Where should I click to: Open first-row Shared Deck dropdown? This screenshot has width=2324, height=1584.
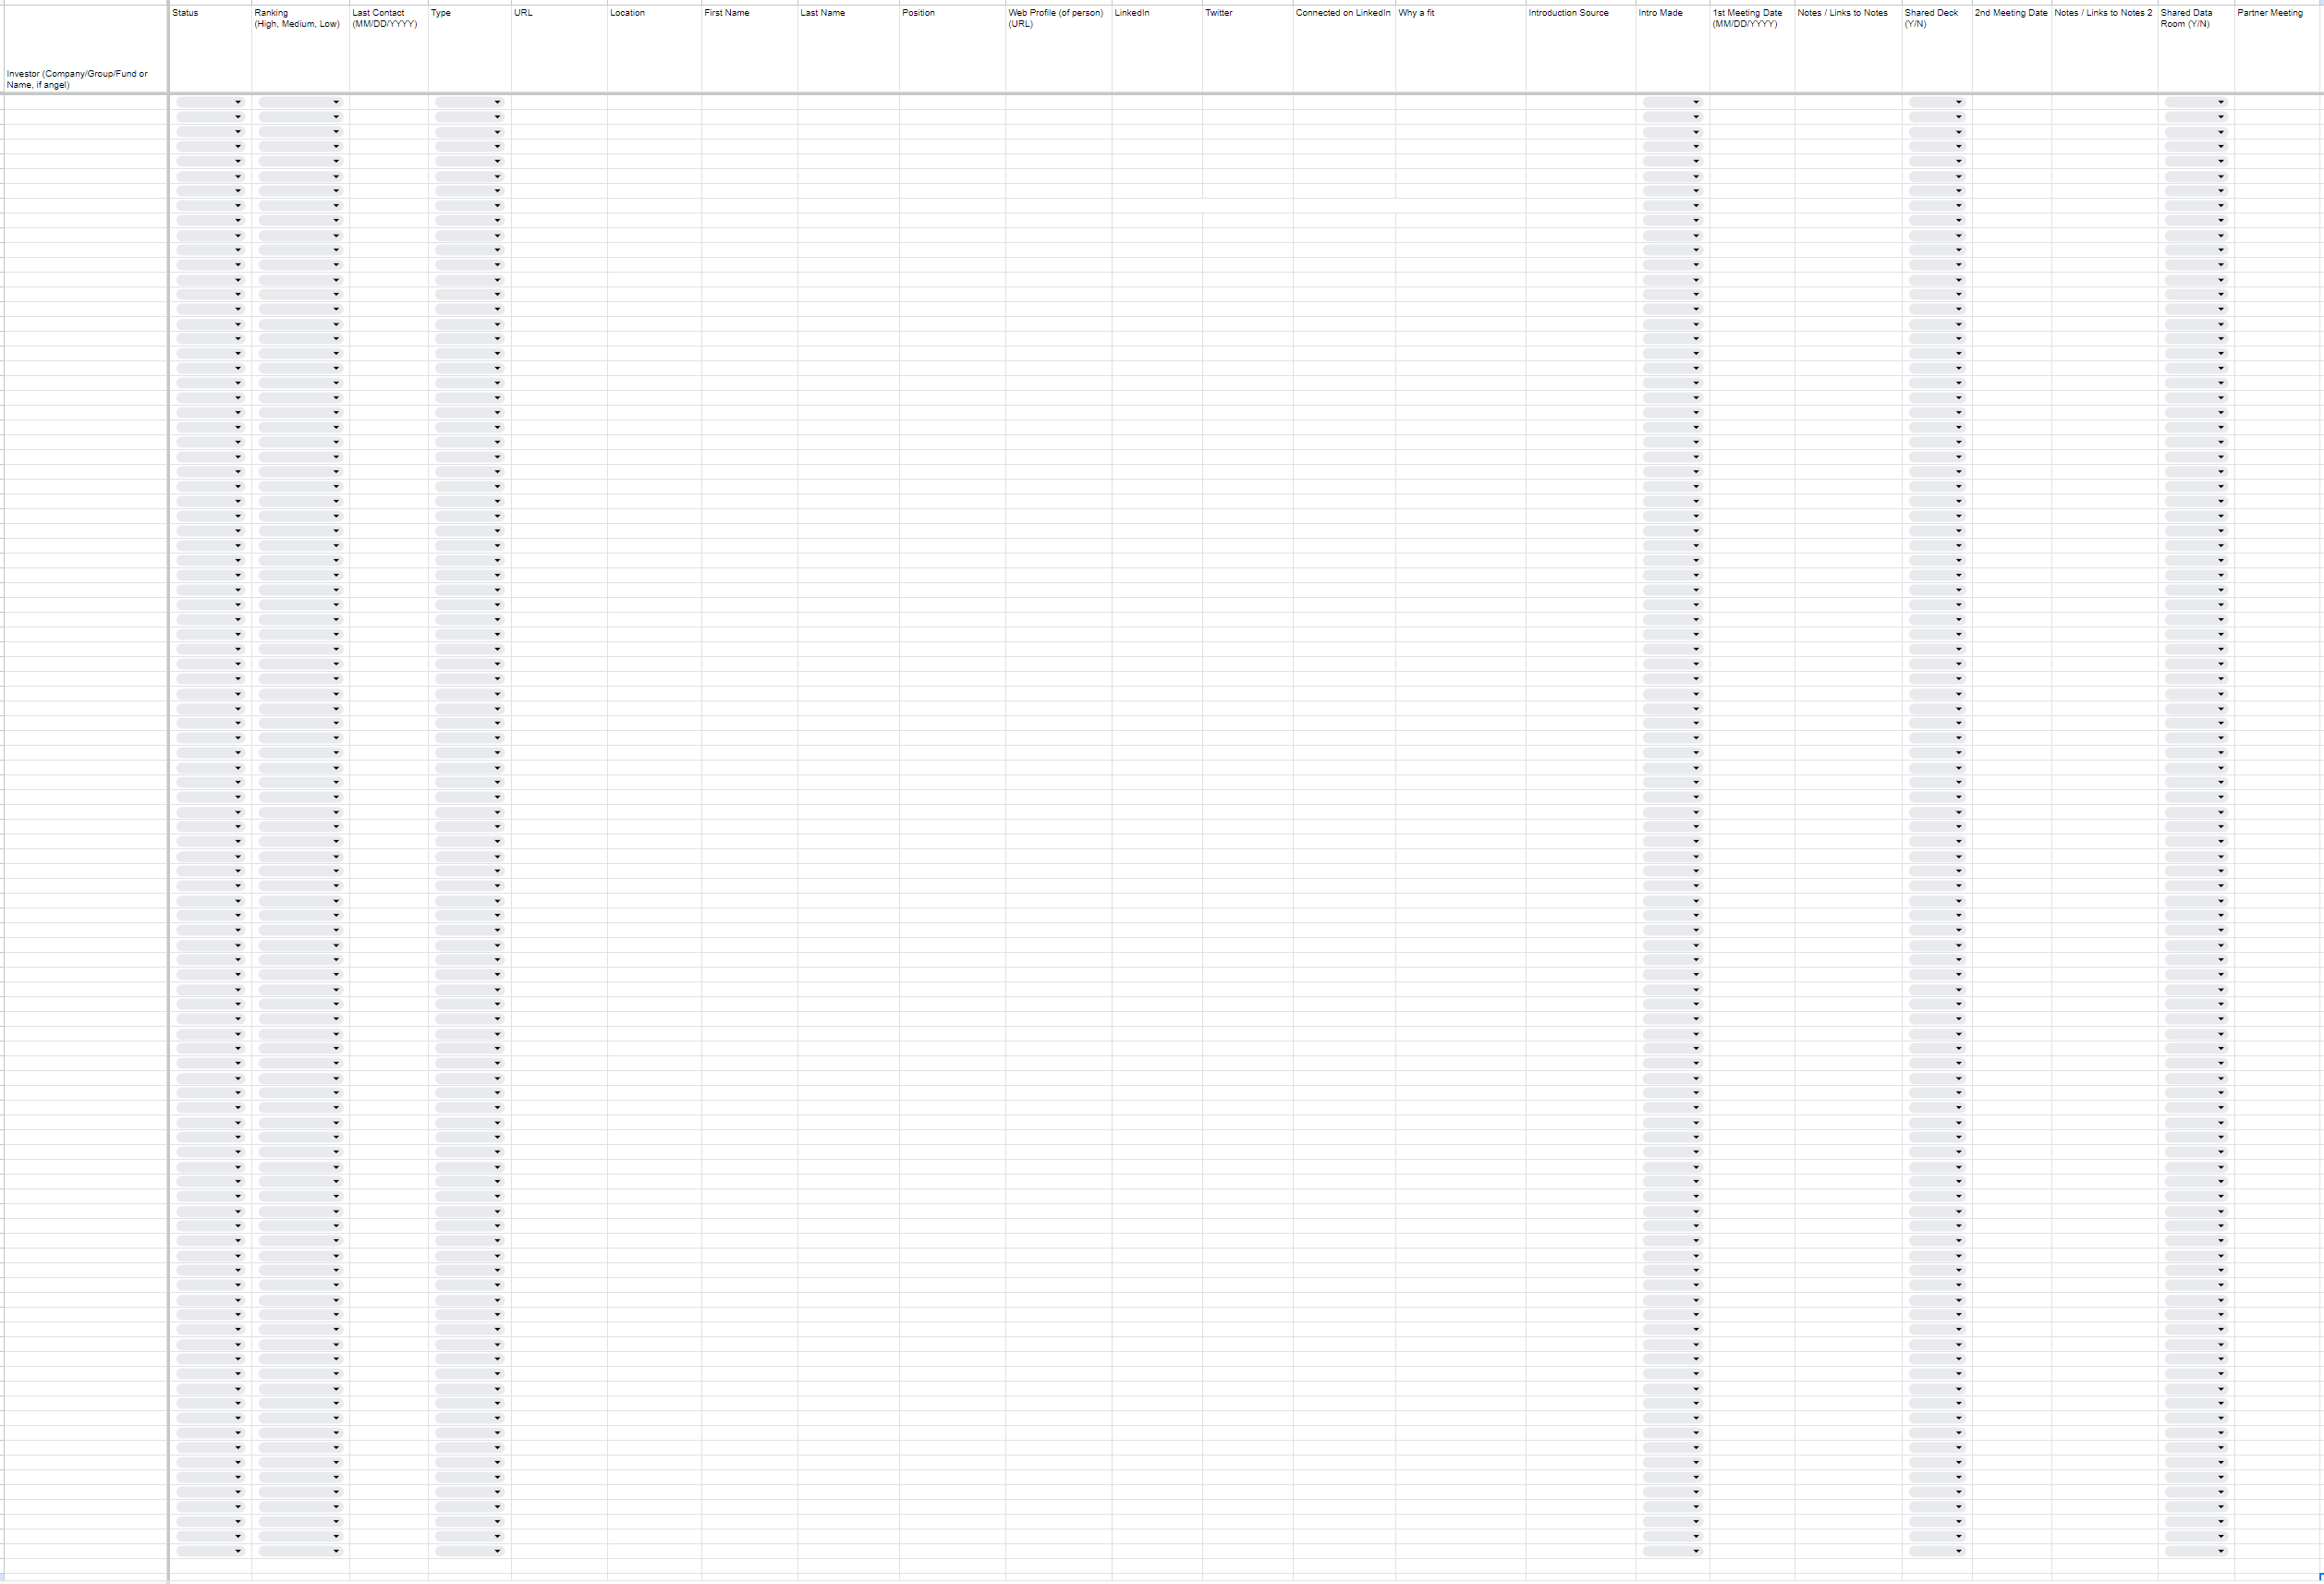tap(1936, 102)
